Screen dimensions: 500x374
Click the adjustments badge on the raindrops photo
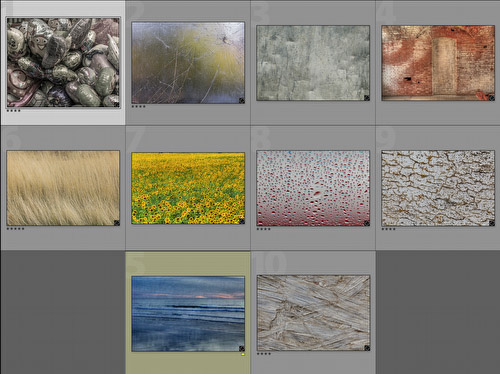(367, 223)
